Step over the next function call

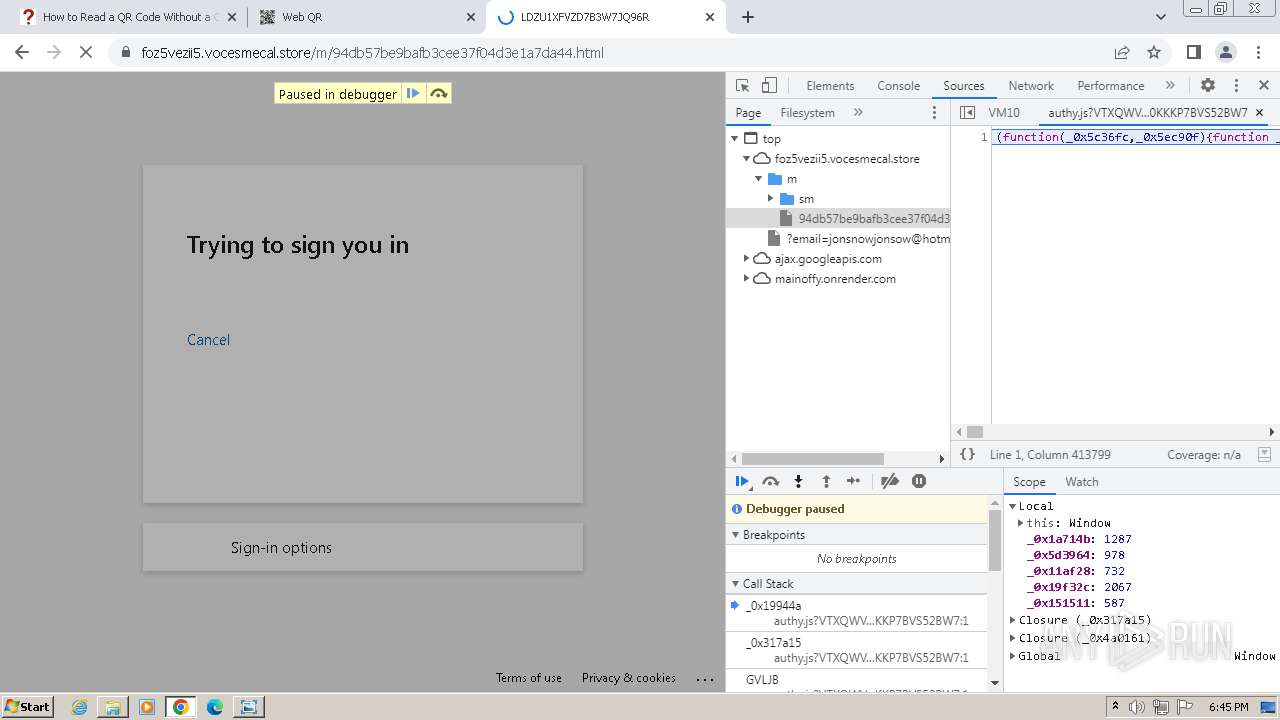pos(770,481)
